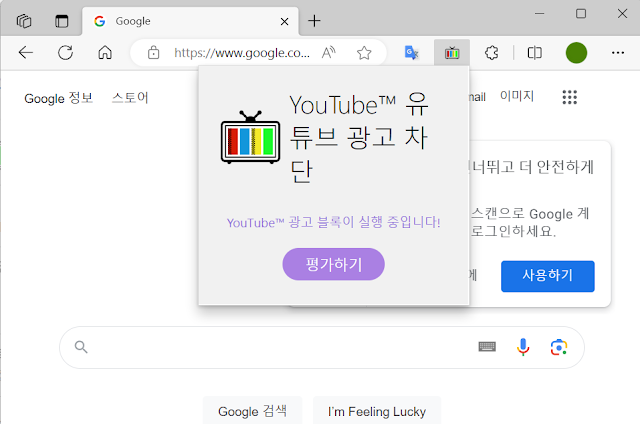
Task: Open the green profile avatar
Action: [x=576, y=53]
